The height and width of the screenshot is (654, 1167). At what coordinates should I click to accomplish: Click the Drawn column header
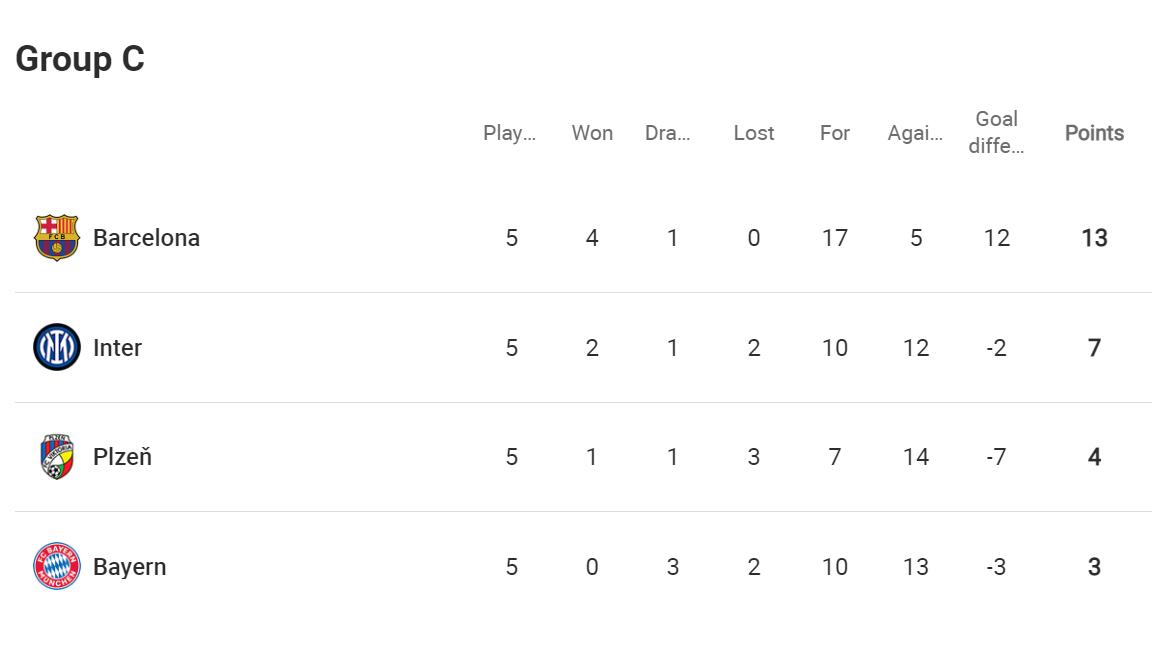coord(668,133)
